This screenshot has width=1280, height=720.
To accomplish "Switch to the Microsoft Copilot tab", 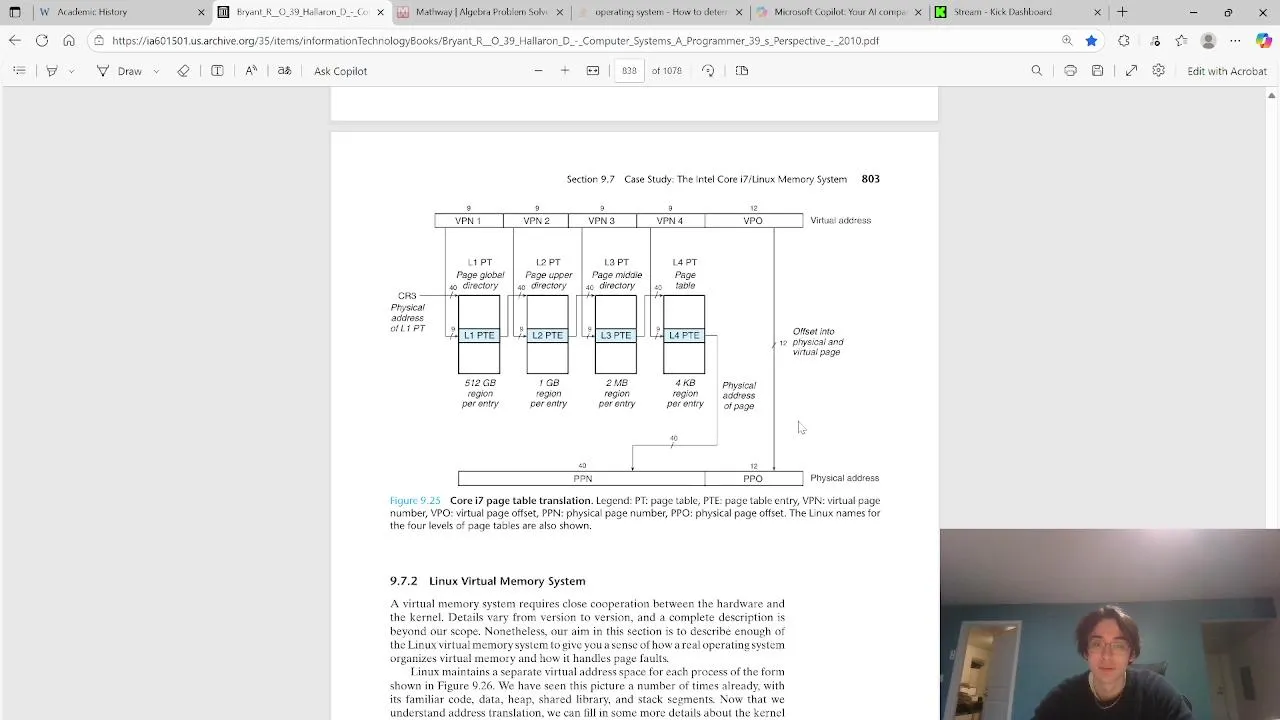I will point(840,12).
